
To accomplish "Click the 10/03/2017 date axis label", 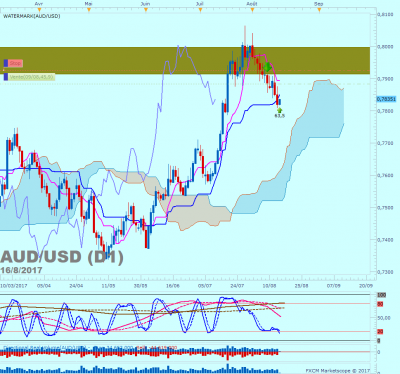I will (14, 286).
